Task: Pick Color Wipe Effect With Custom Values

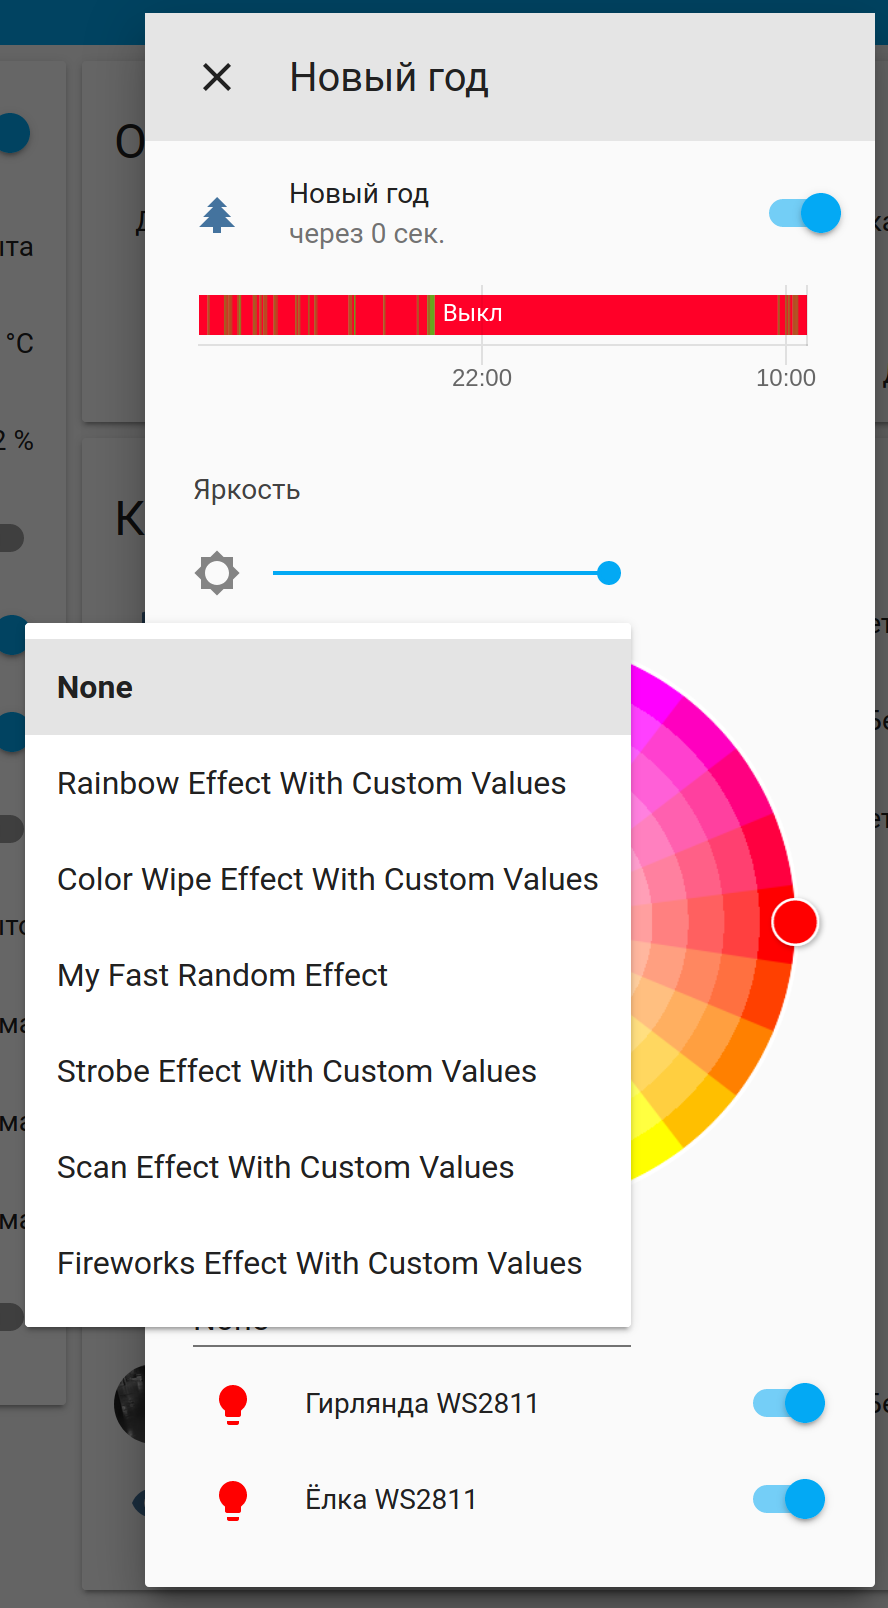Action: [327, 879]
